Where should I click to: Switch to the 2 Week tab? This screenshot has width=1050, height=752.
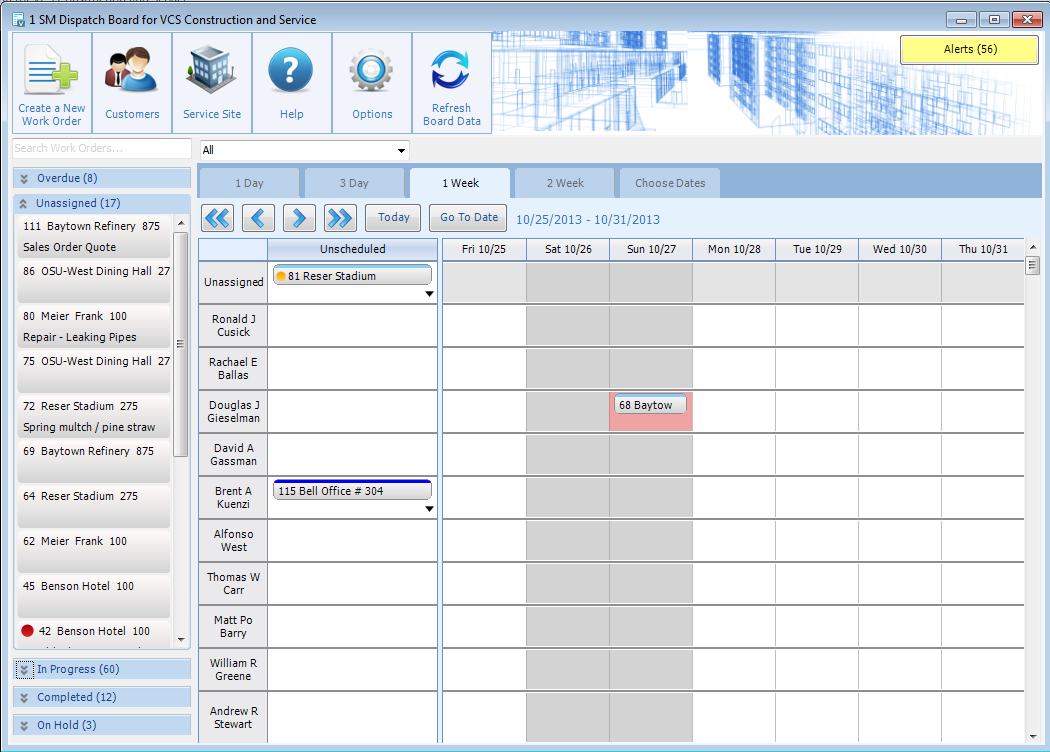pyautogui.click(x=563, y=183)
